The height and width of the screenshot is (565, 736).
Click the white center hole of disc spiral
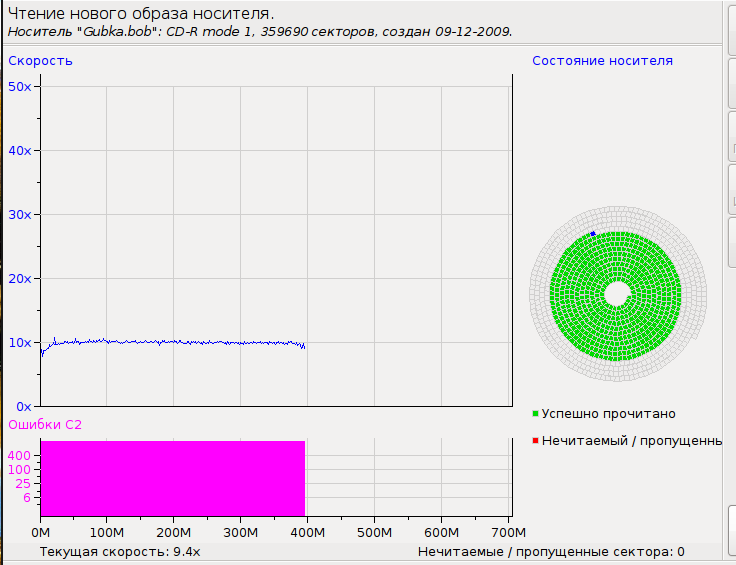click(618, 294)
